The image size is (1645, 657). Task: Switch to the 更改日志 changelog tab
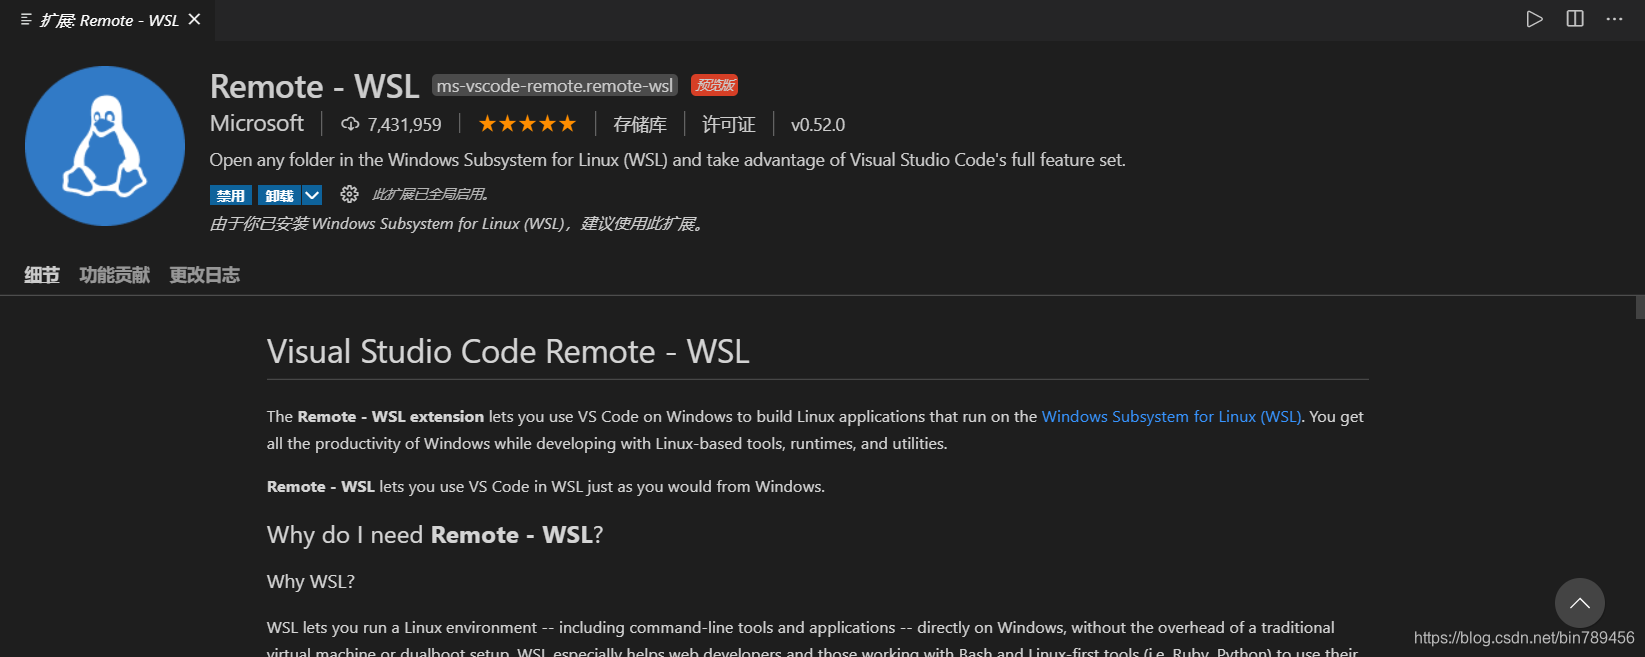click(205, 275)
